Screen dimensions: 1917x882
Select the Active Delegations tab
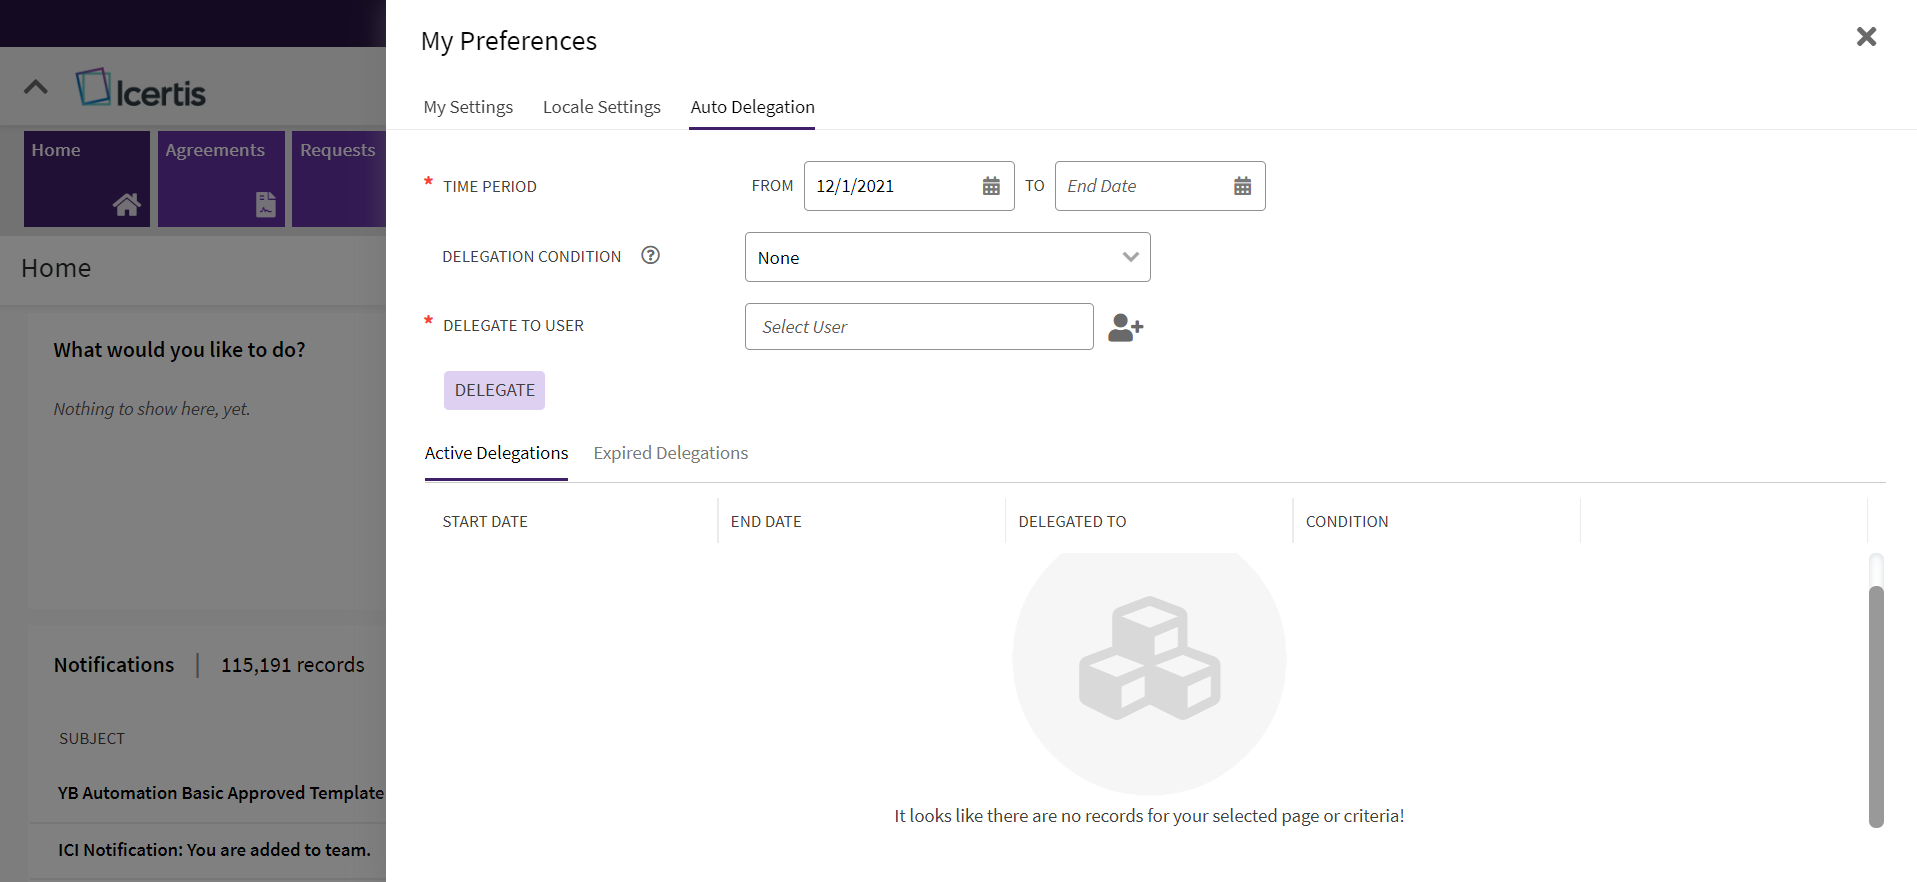[x=496, y=453]
